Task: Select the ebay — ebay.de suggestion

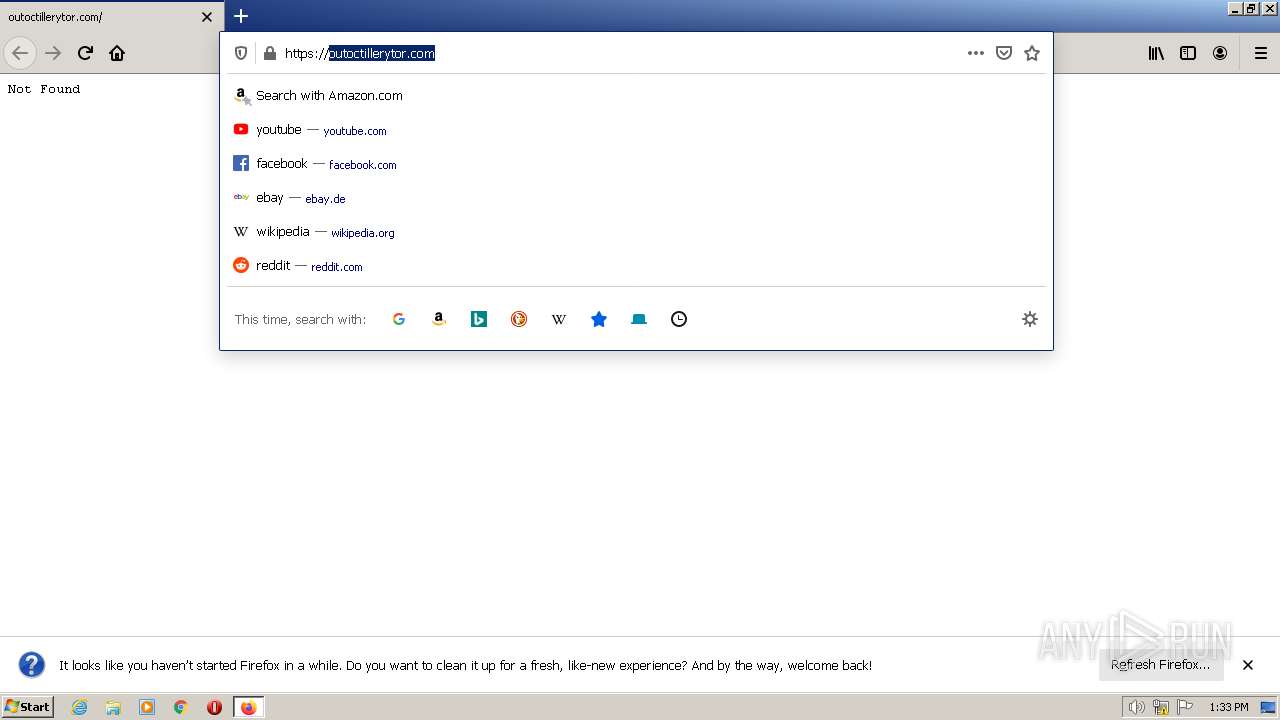Action: (636, 198)
